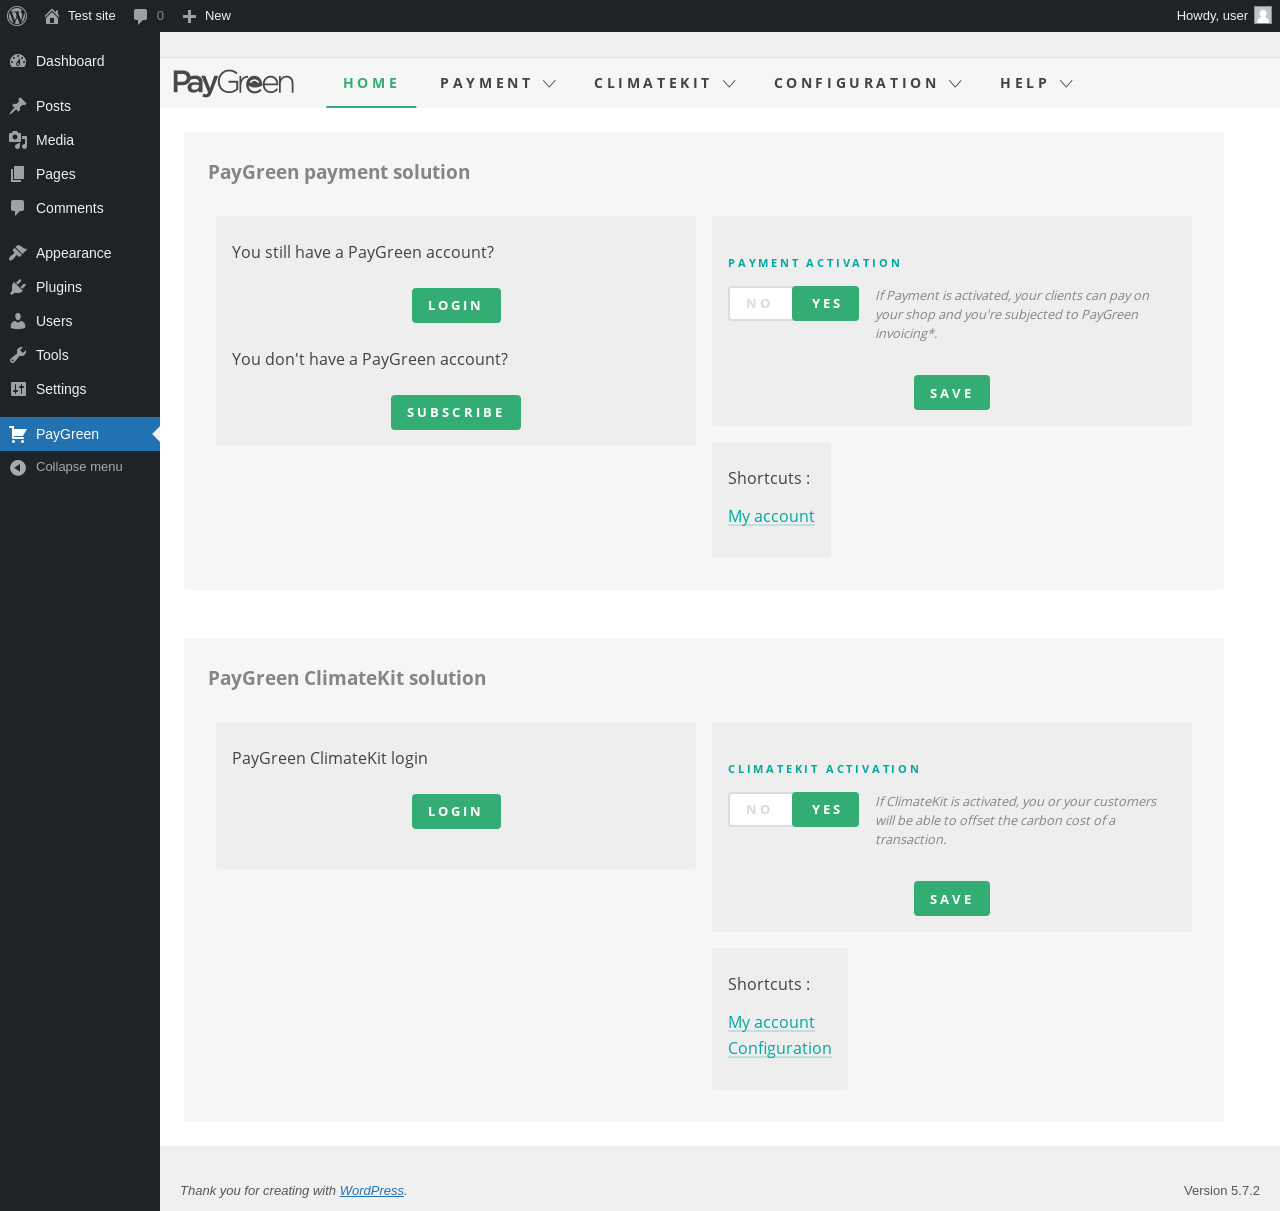Click the PayGreen logo
This screenshot has width=1280, height=1211.
tap(234, 83)
